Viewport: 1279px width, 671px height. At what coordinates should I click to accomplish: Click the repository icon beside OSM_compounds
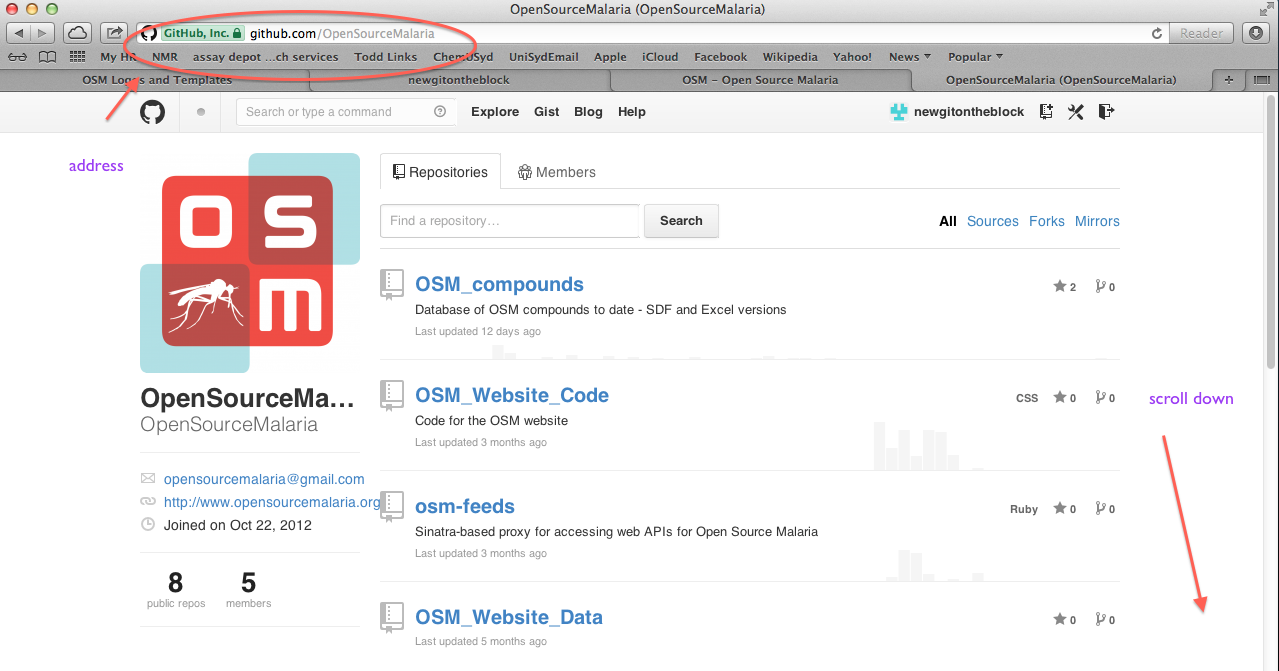(x=392, y=284)
